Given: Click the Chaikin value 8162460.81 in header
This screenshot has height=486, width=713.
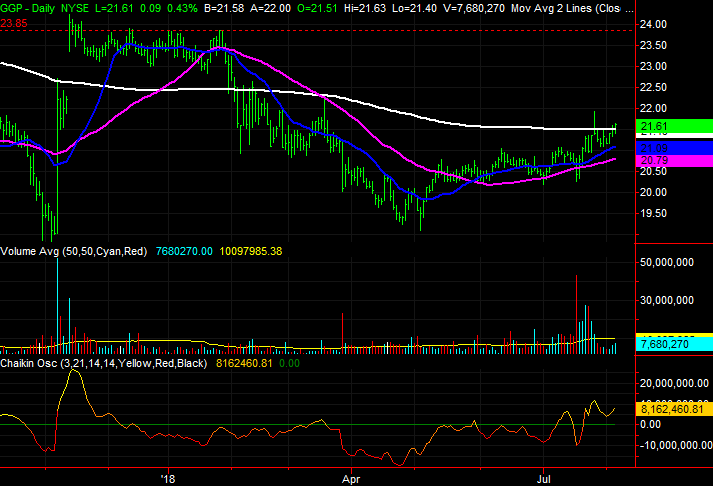Looking at the screenshot, I should pos(244,363).
